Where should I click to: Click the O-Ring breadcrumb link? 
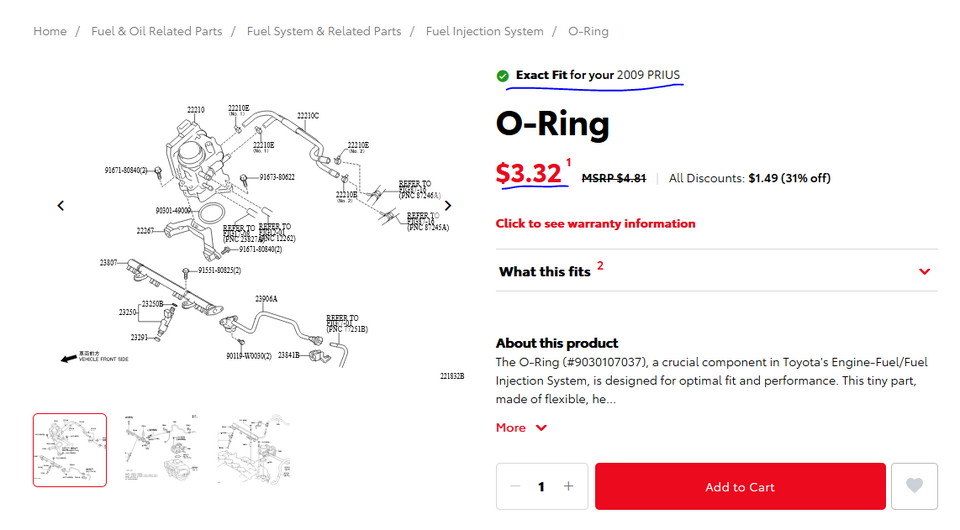click(x=588, y=31)
